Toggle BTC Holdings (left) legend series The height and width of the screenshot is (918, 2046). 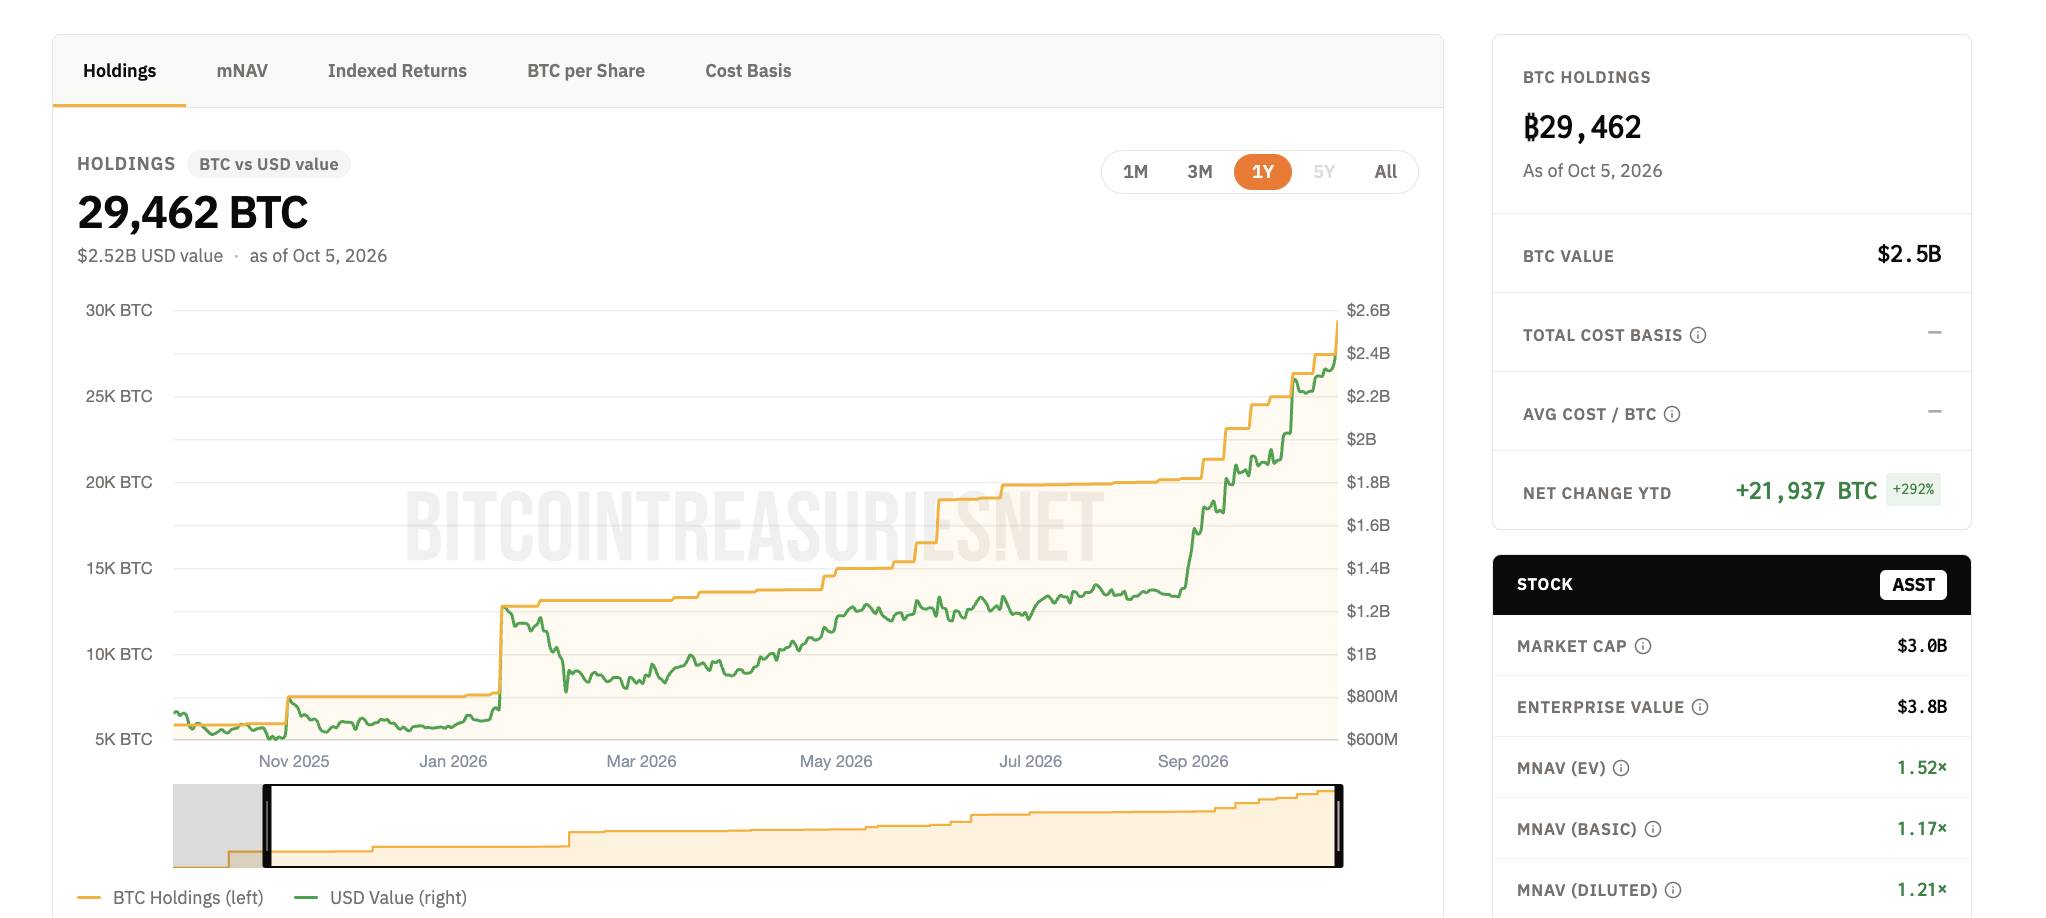click(x=171, y=898)
